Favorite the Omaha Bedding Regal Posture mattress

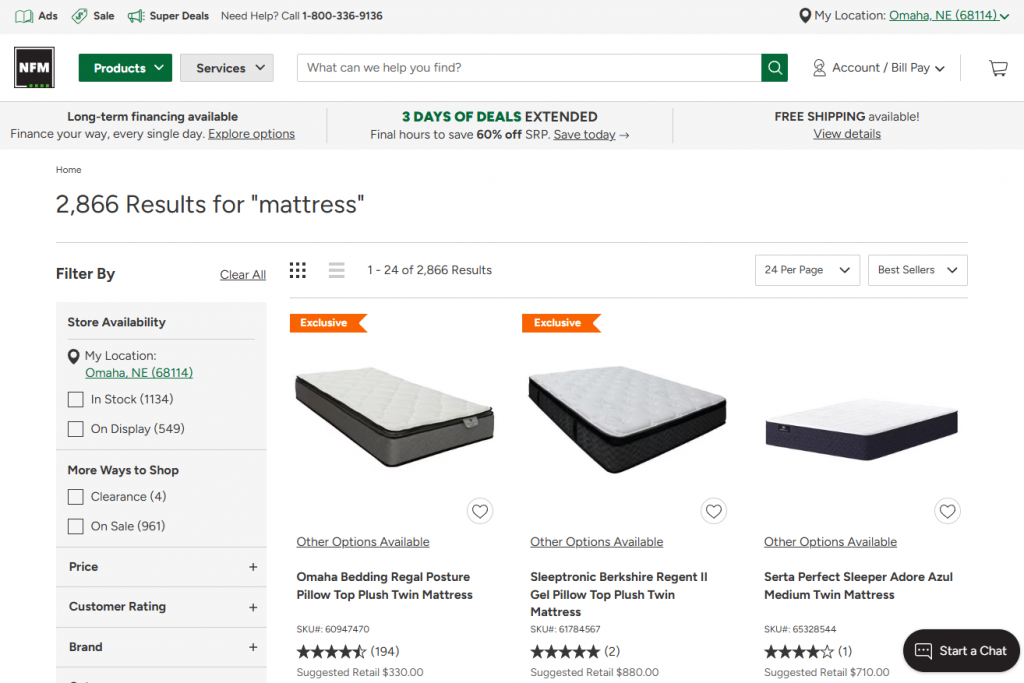(x=480, y=511)
